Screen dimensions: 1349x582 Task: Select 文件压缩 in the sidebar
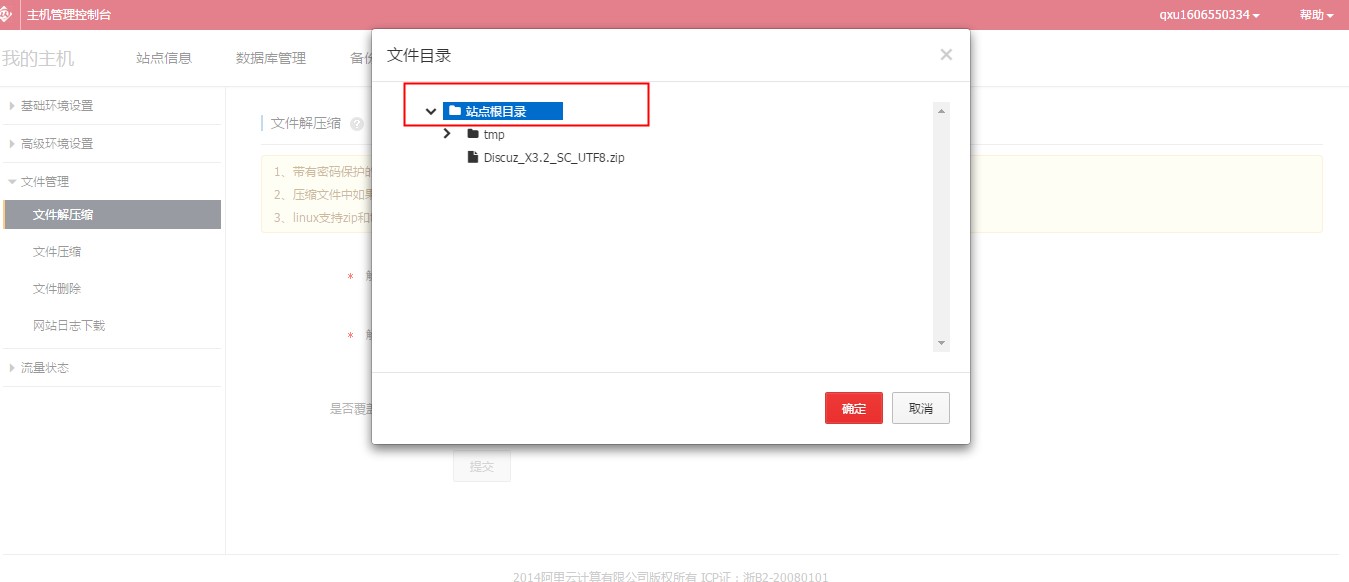57,252
